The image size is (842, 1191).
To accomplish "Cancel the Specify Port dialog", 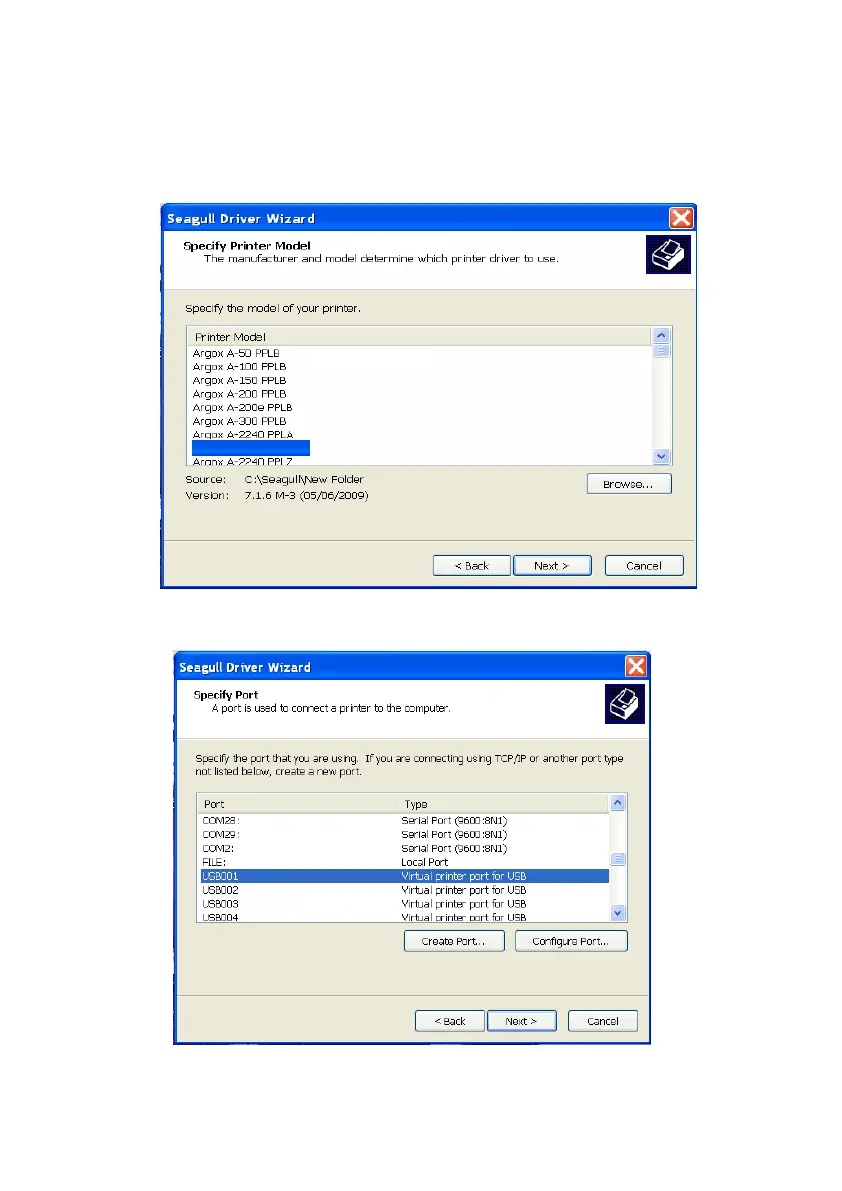I will pyautogui.click(x=603, y=1021).
